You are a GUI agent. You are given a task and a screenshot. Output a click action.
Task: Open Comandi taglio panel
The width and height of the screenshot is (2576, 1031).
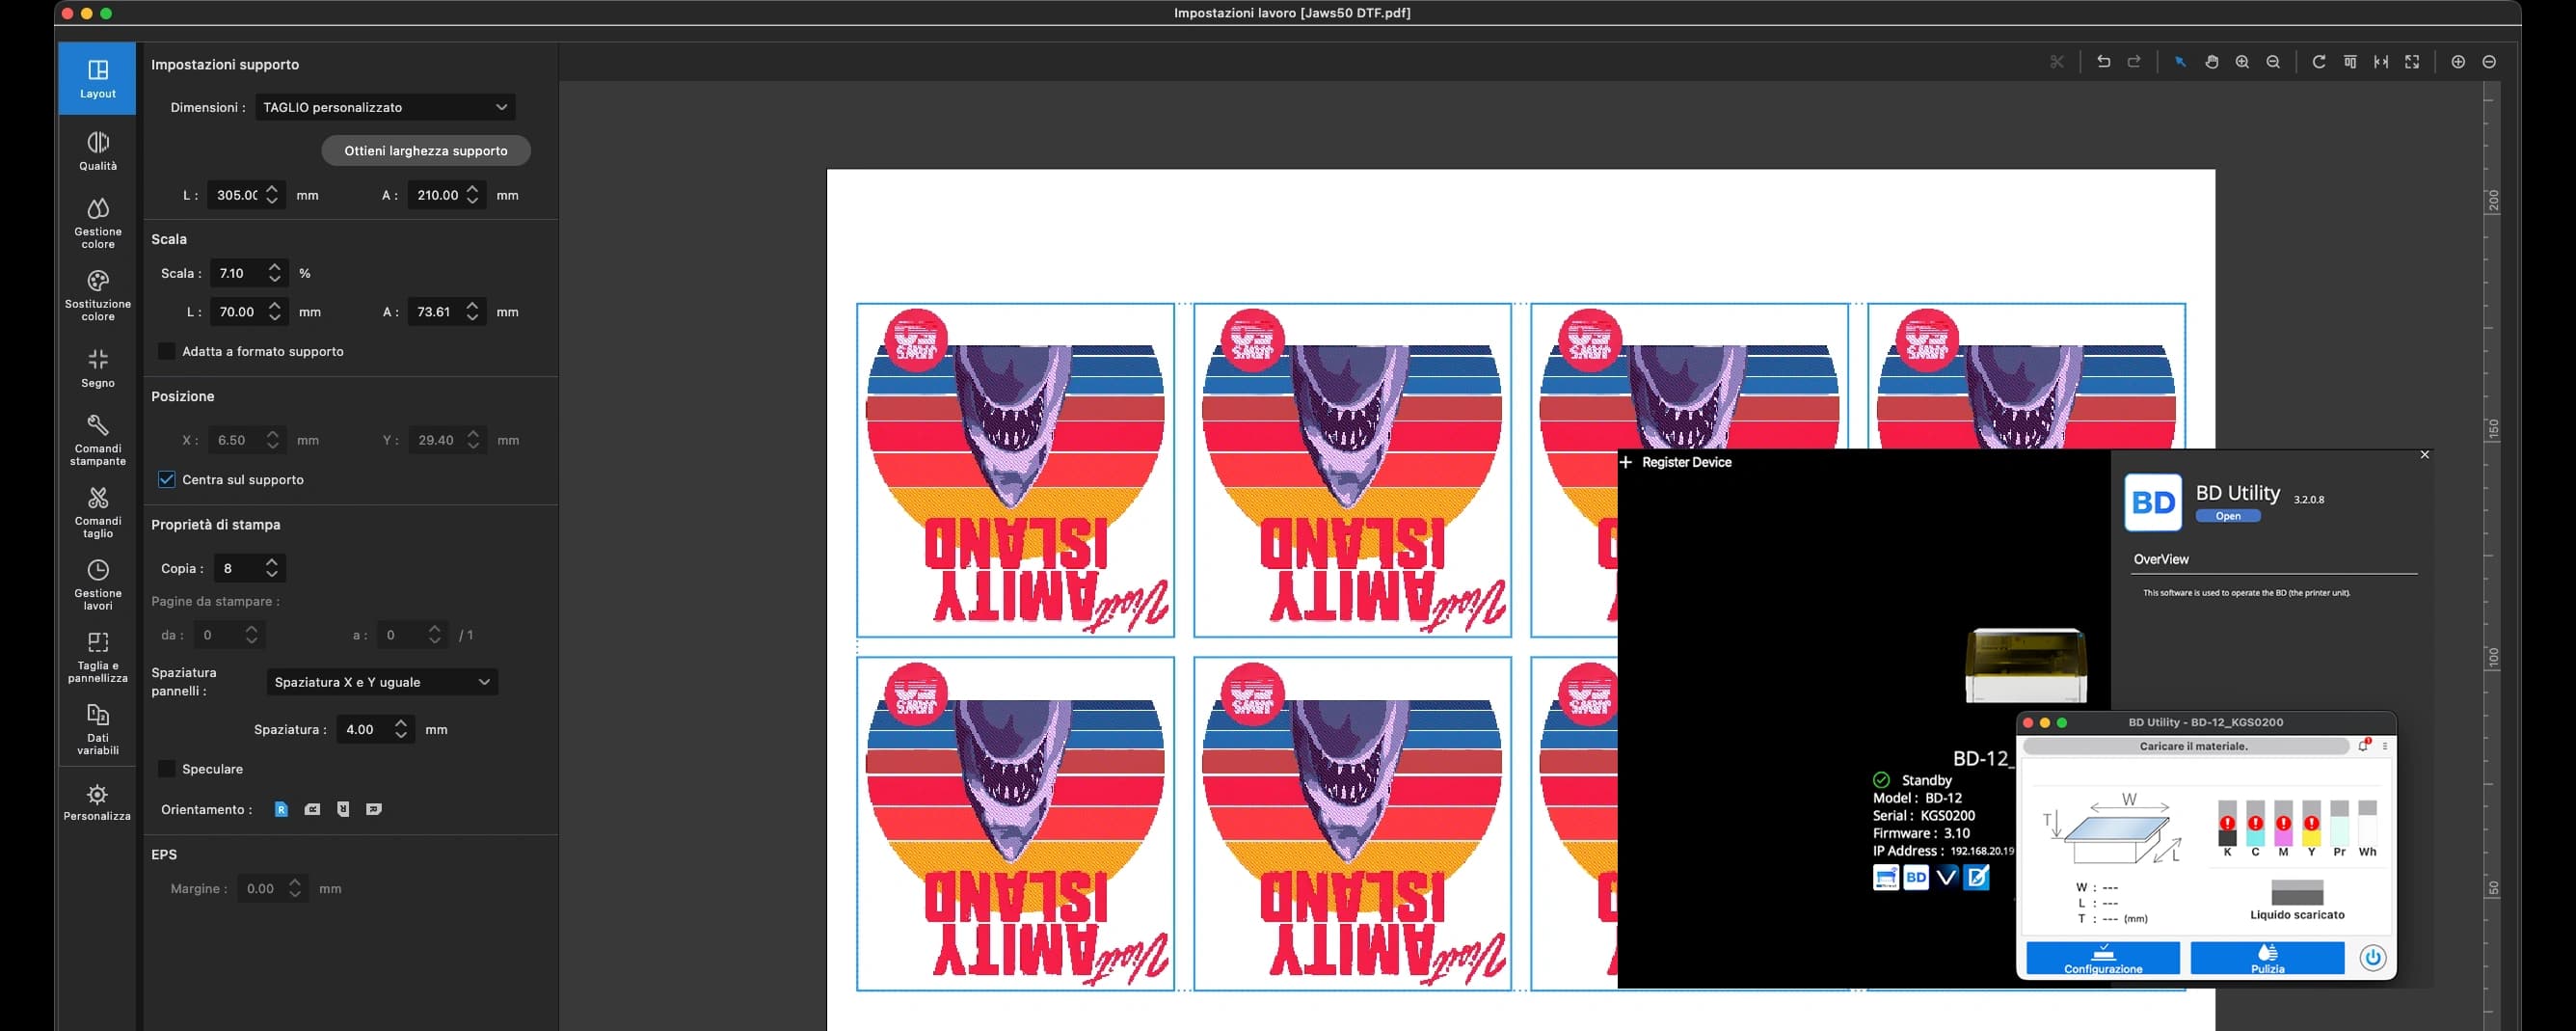pos(98,512)
